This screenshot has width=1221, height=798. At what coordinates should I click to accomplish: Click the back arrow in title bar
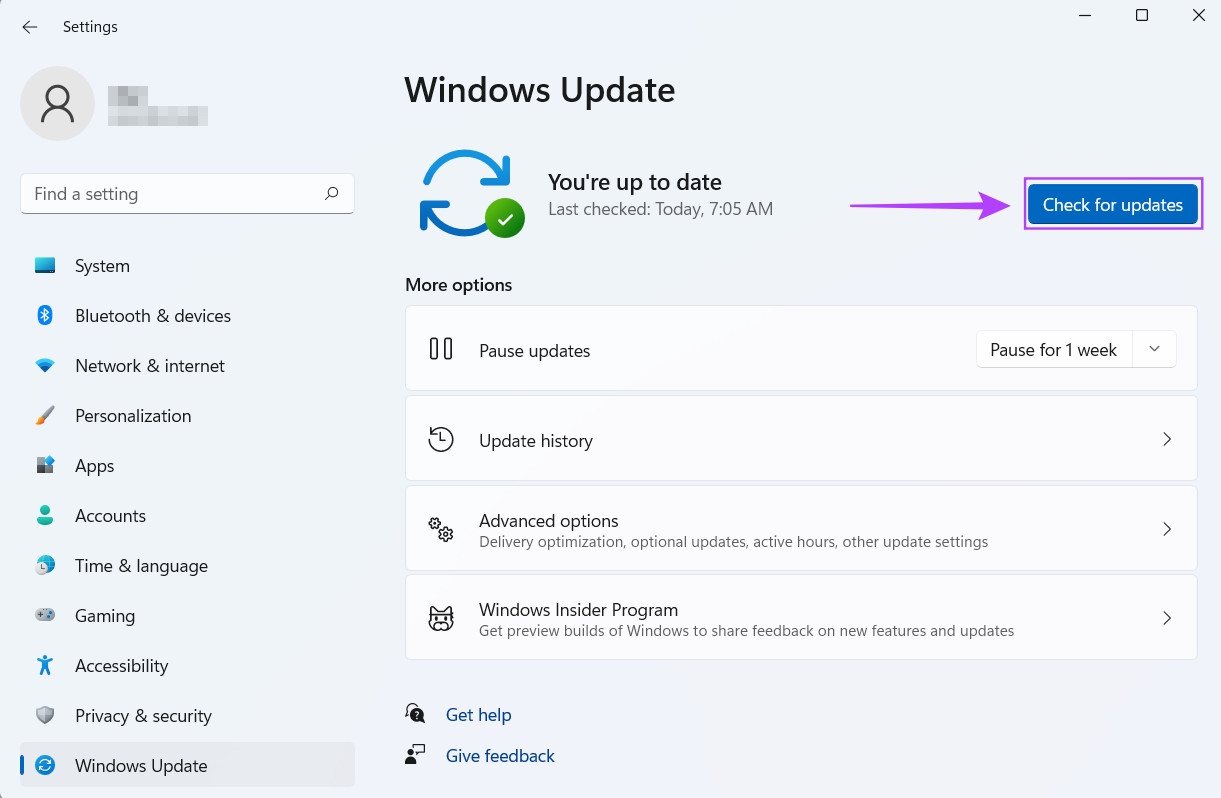30,27
